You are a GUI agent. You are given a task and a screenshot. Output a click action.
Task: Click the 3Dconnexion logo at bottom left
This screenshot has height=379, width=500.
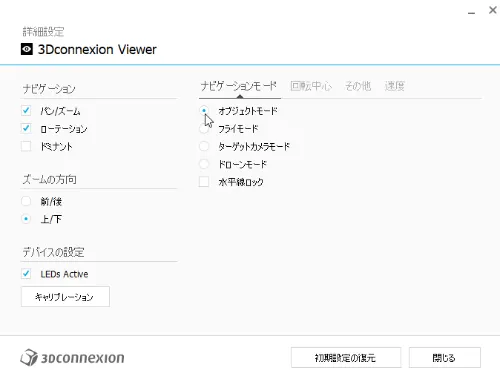coord(72,358)
